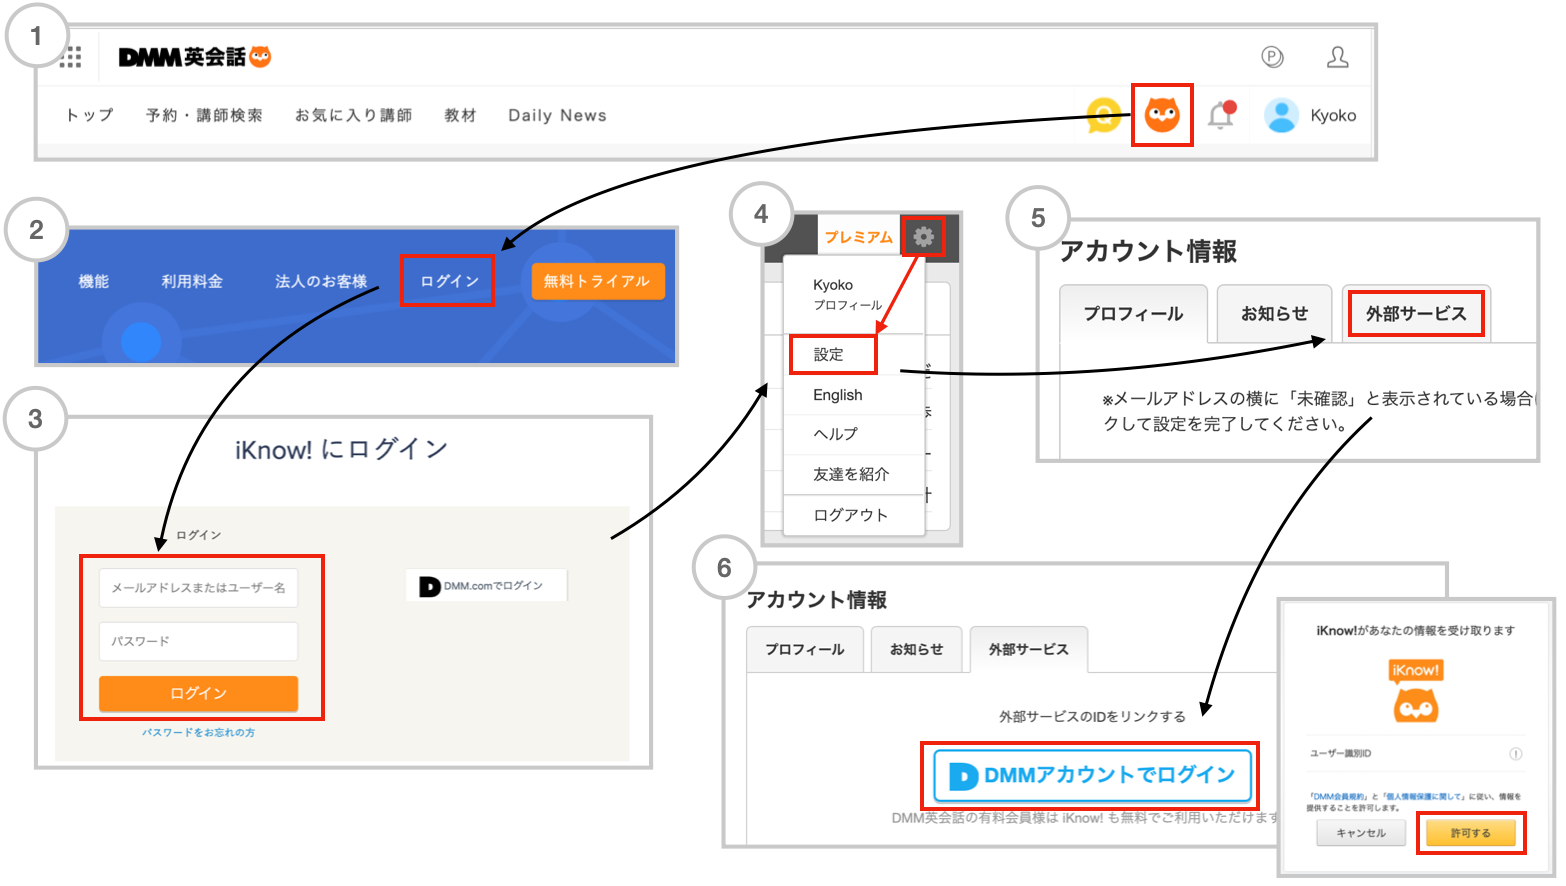The image size is (1566, 886).
Task: Select 友達を紹介 in the dropdown menu
Action: point(853,474)
